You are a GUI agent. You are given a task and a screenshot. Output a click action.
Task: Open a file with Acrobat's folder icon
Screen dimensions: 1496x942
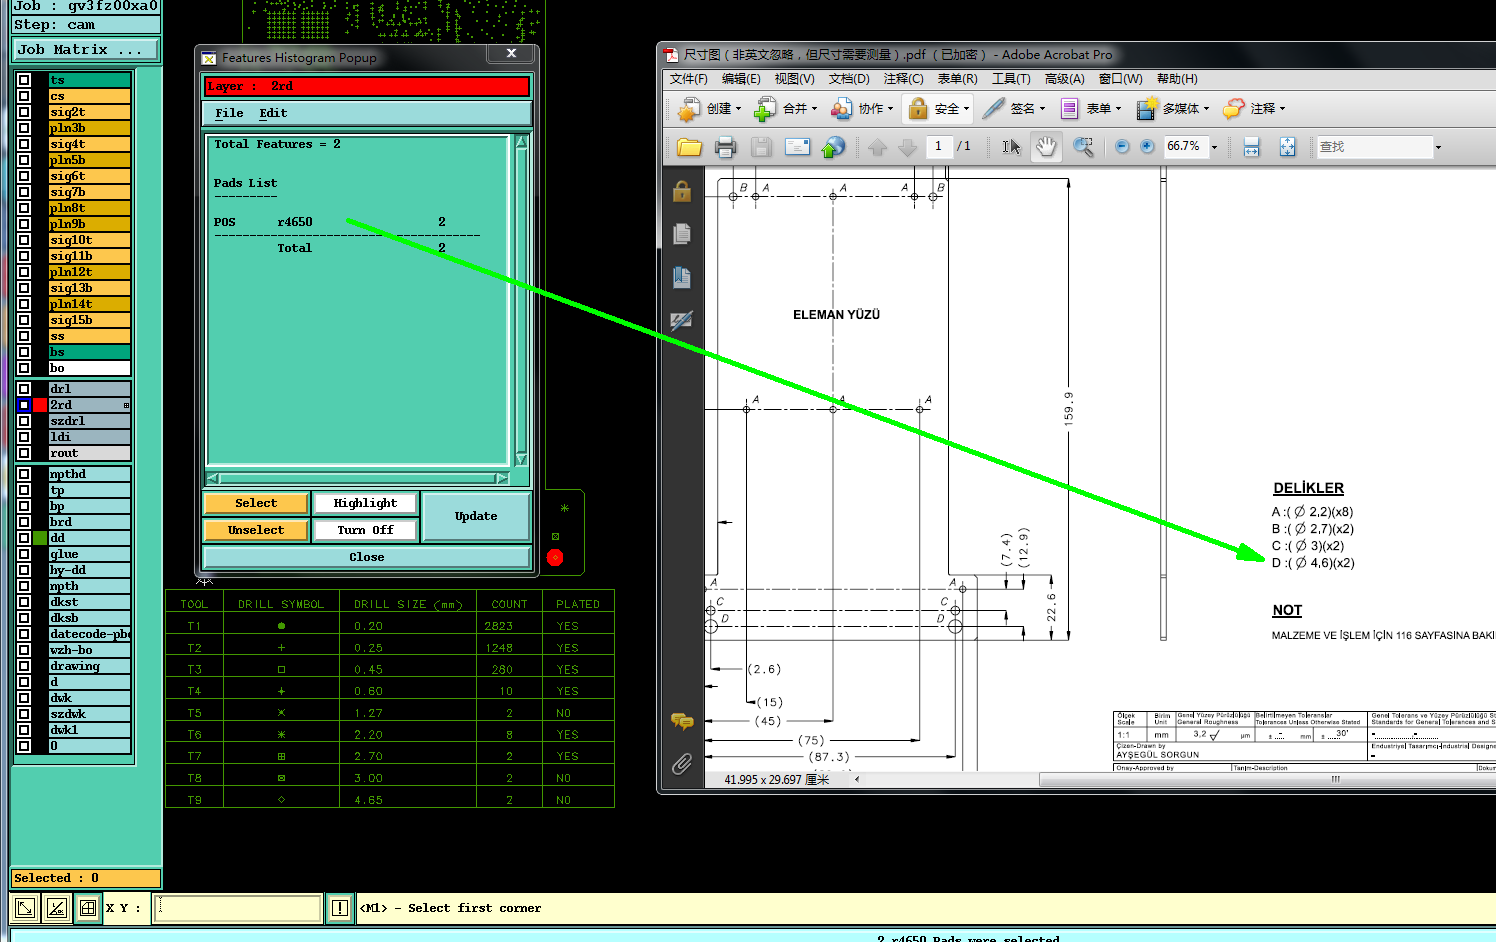point(689,147)
